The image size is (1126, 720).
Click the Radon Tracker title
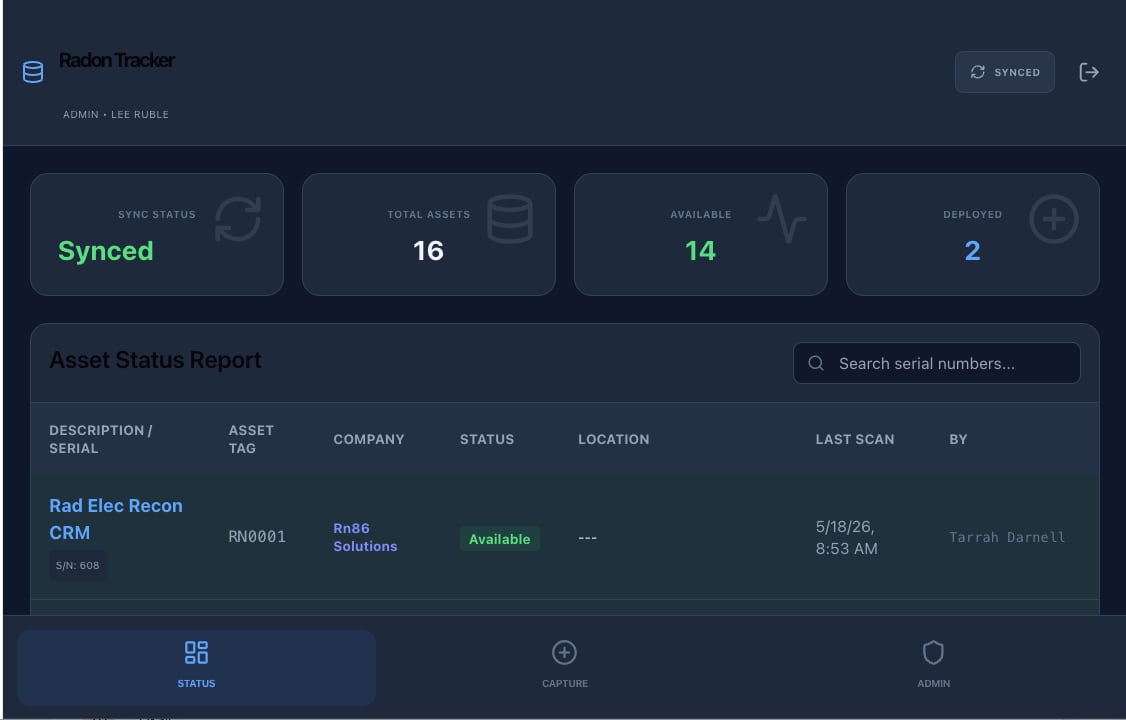117,60
